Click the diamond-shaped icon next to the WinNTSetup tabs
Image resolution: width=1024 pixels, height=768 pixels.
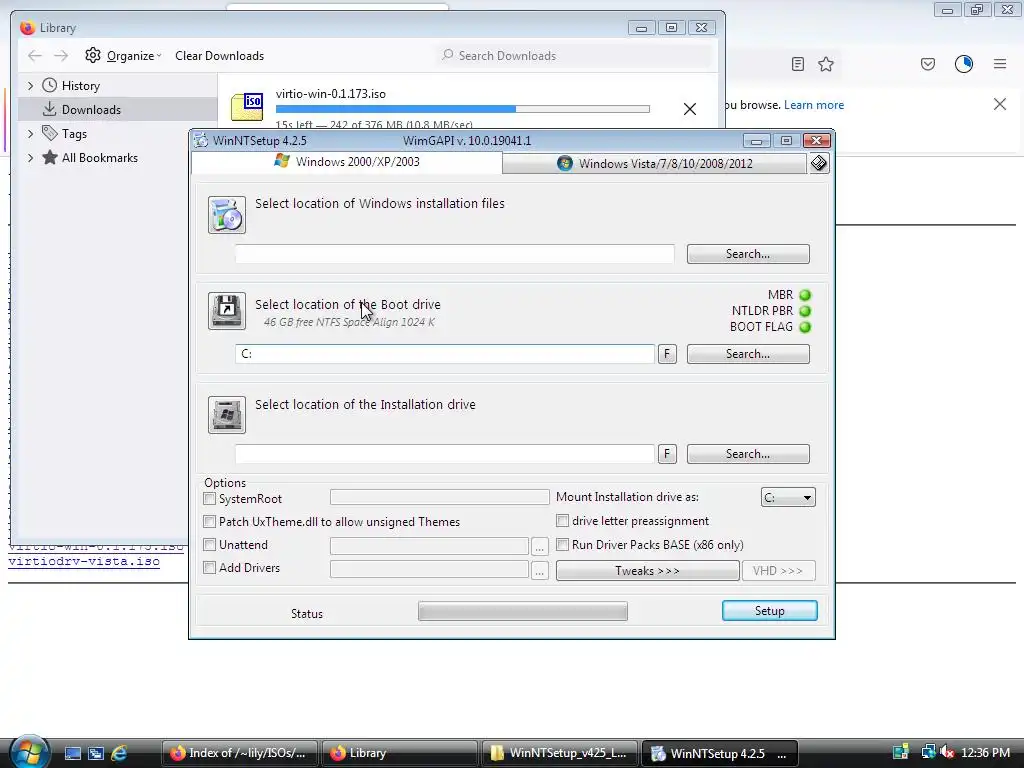(x=819, y=163)
